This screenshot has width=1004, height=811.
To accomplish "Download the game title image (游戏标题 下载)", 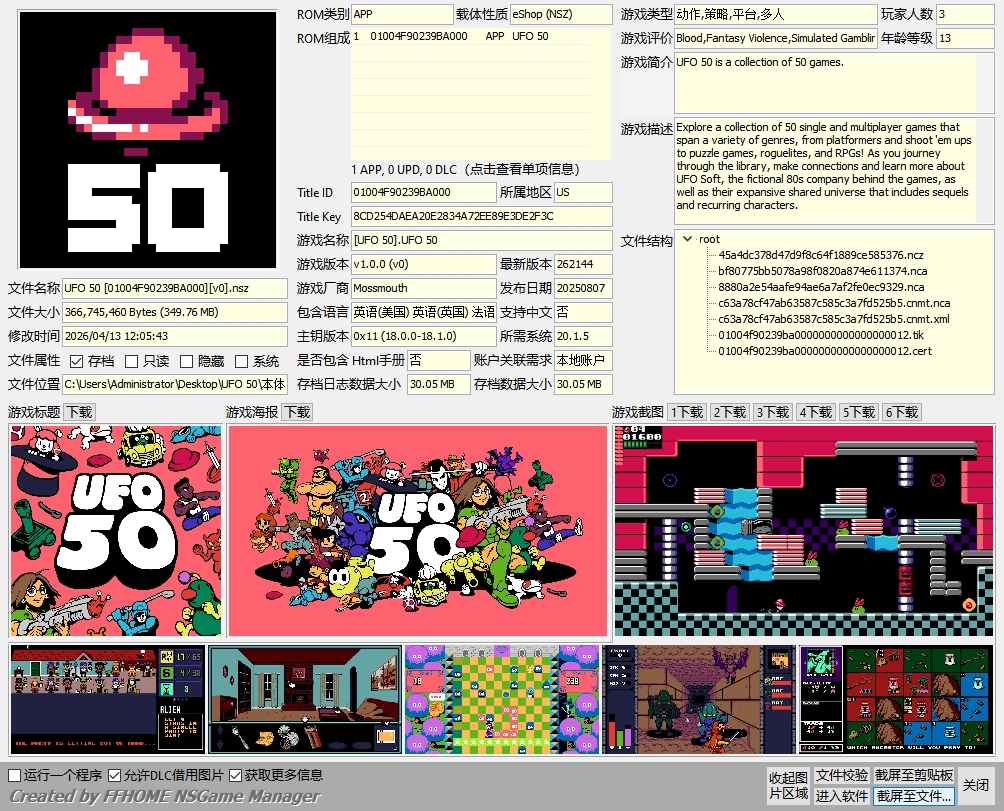I will [x=80, y=412].
